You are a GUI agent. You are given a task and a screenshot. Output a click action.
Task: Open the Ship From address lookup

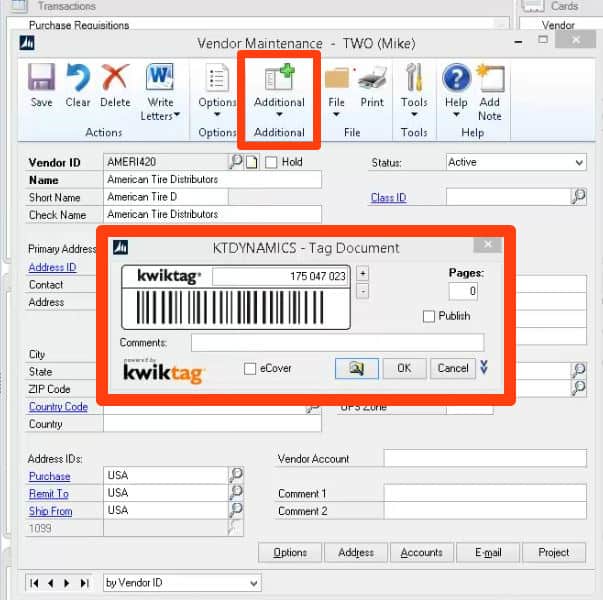(236, 510)
